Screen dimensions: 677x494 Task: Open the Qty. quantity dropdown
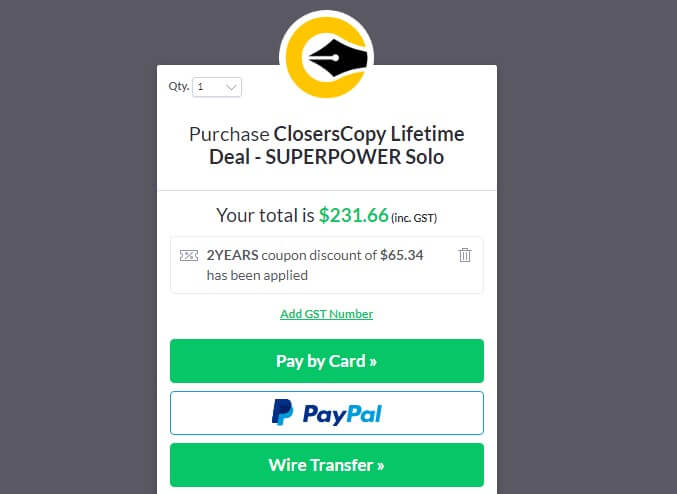pyautogui.click(x=217, y=87)
